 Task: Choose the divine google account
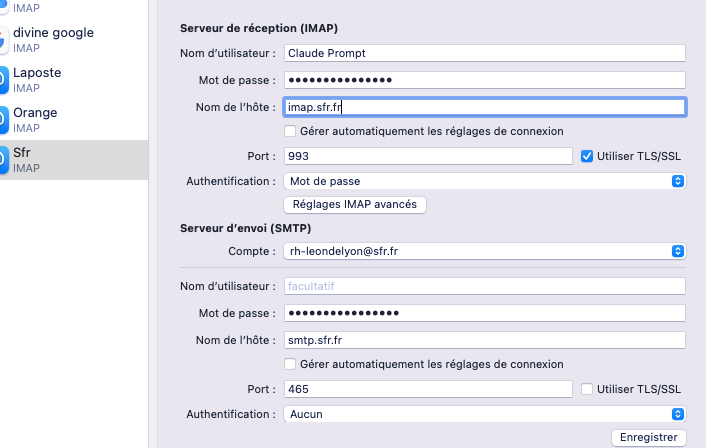pyautogui.click(x=60, y=40)
